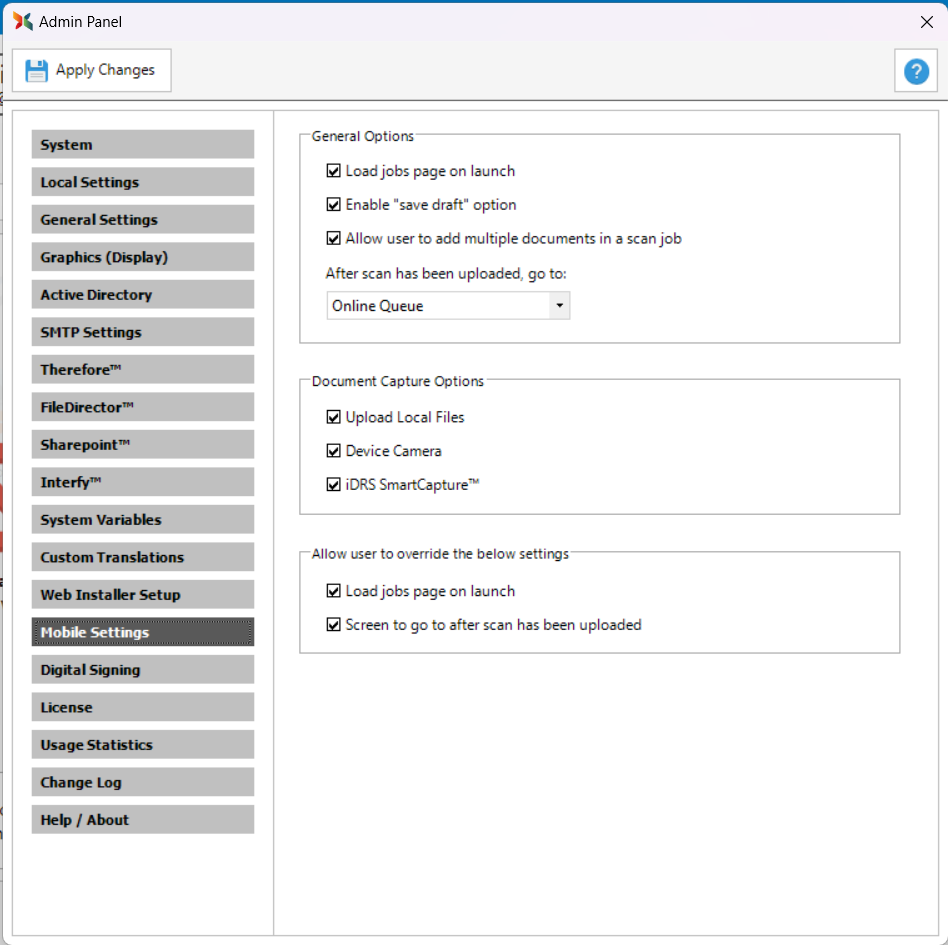Click the blue help question mark icon

click(916, 71)
